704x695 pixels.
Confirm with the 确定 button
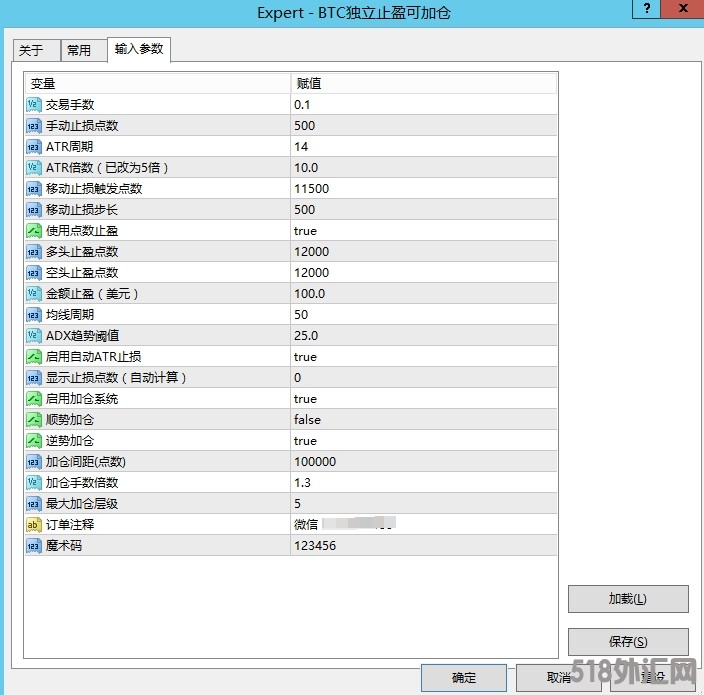click(464, 677)
